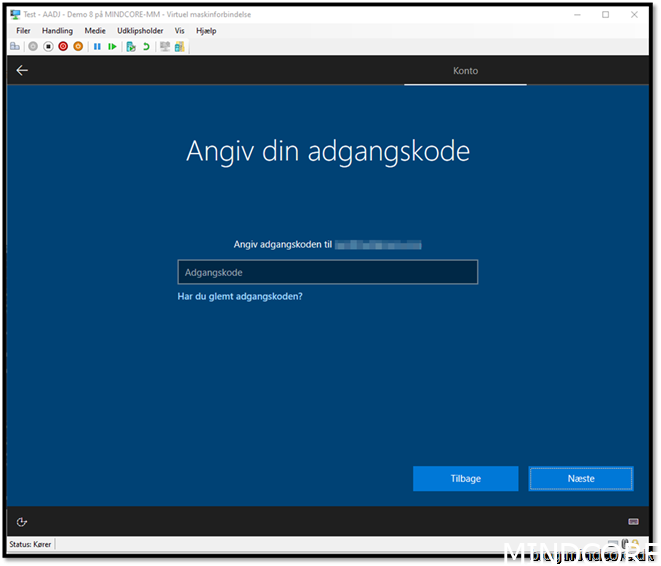The width and height of the screenshot is (661, 566).
Task: Open the Ease of Access icon
Action: [22, 521]
